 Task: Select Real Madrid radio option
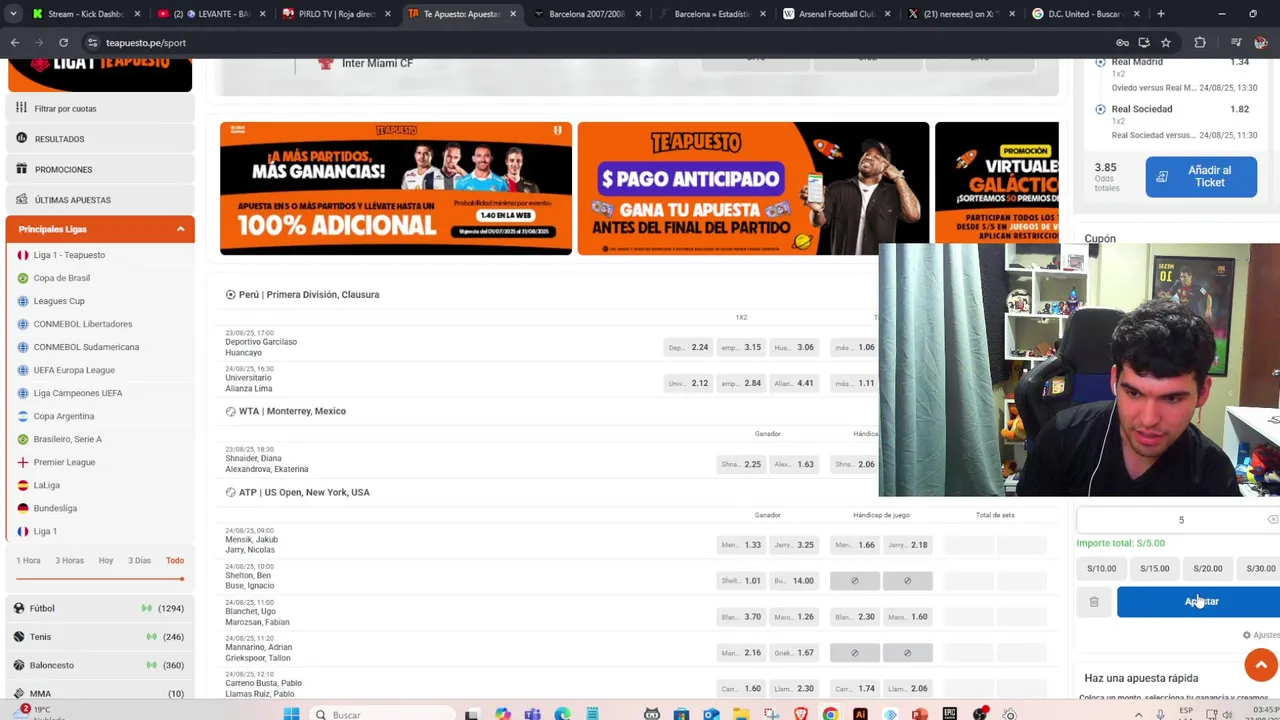1100,62
